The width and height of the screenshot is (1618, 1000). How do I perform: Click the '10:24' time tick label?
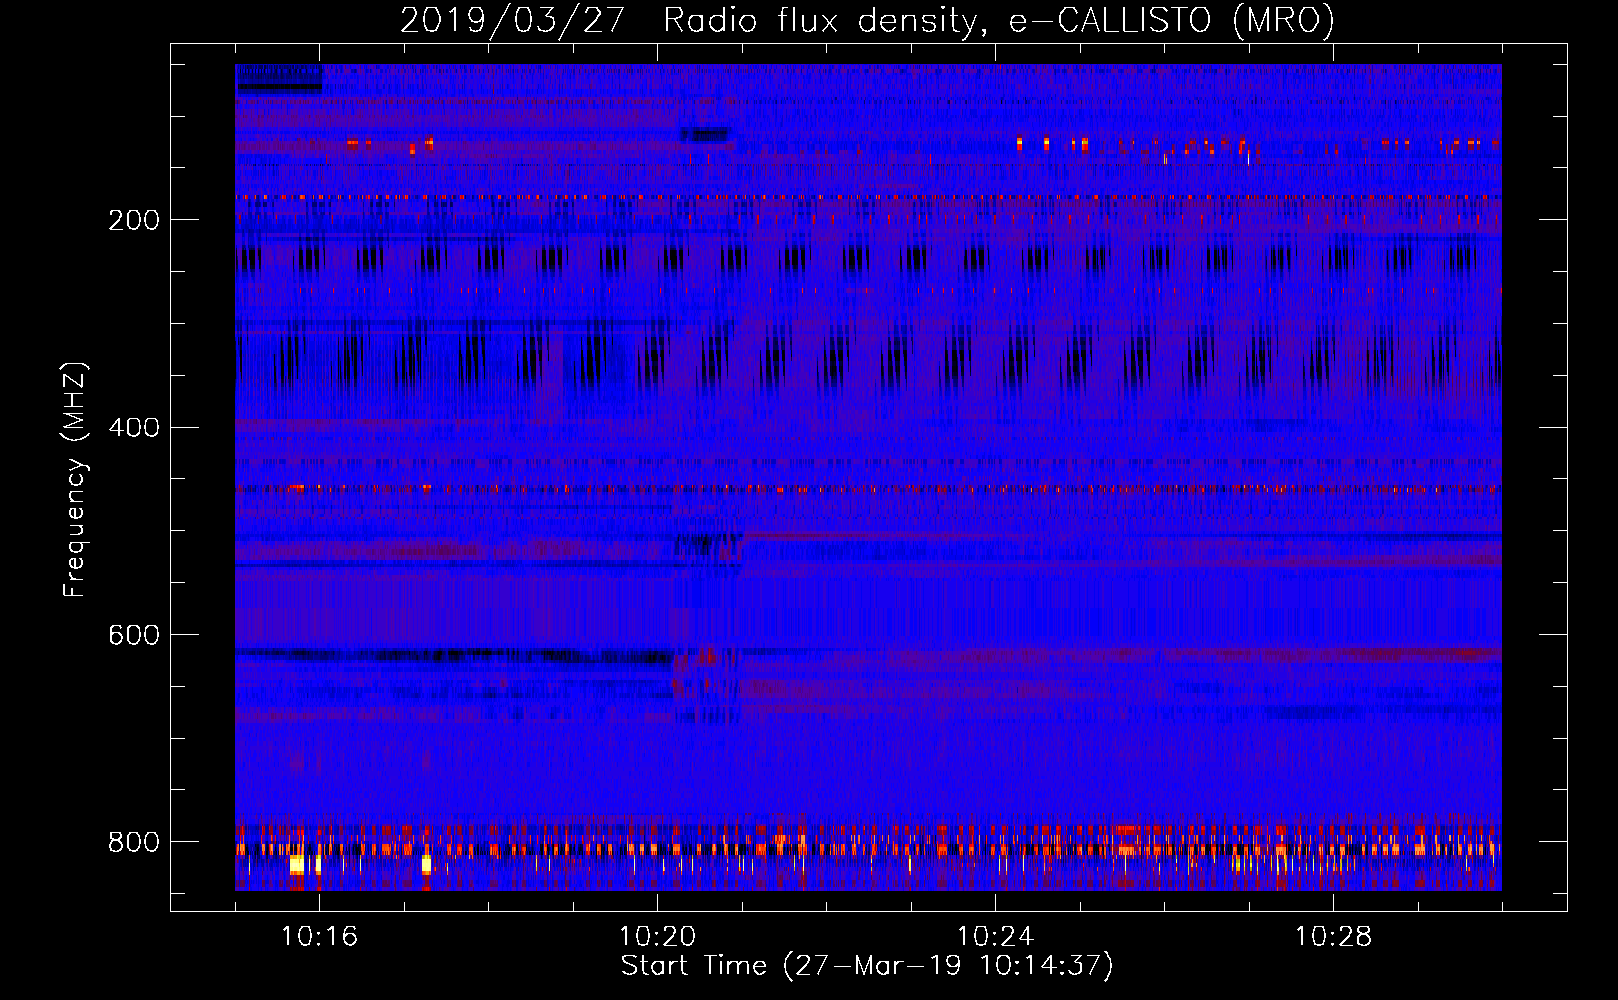[x=995, y=937]
